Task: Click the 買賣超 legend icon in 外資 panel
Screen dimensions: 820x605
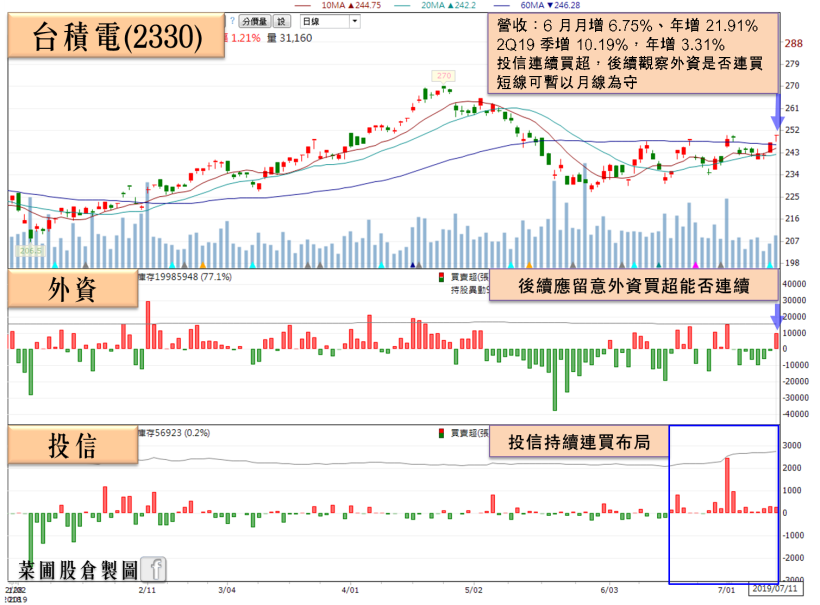Action: [441, 277]
